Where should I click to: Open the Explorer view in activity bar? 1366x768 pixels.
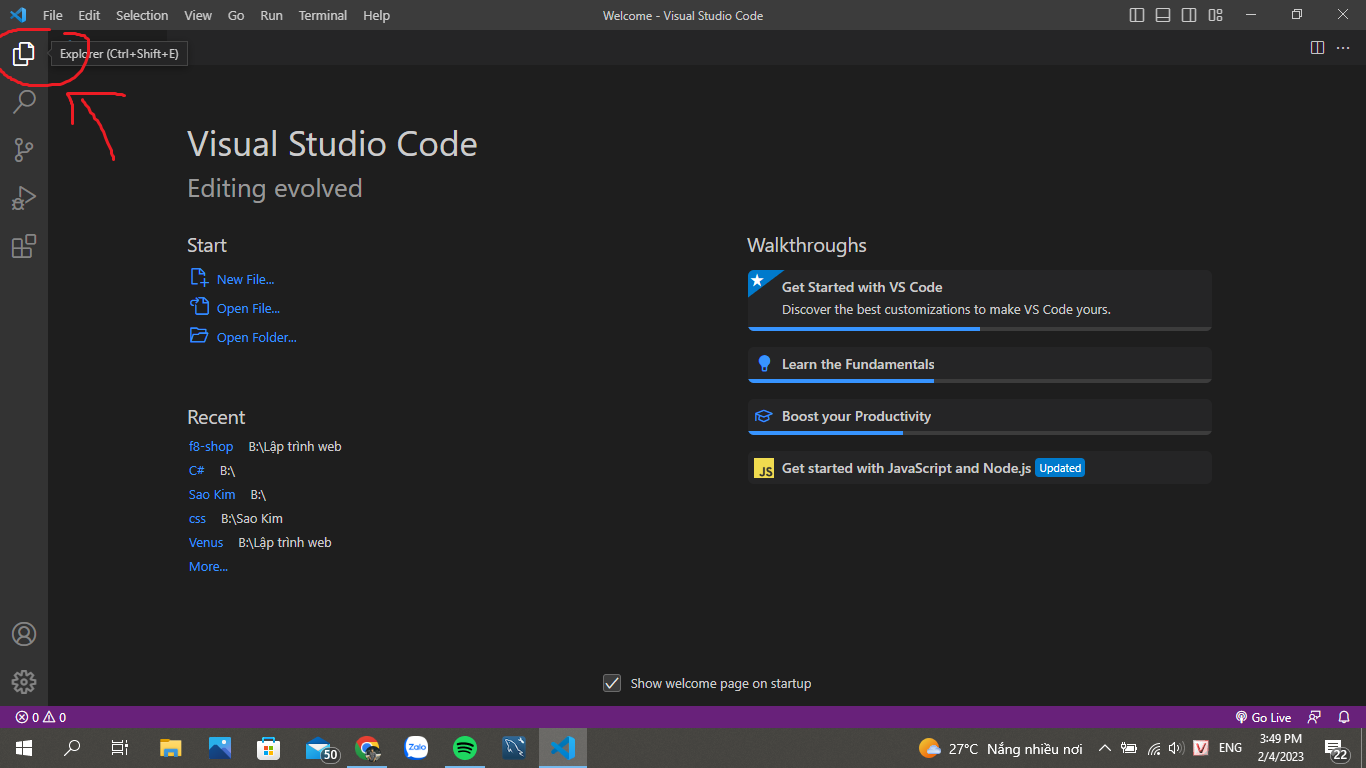(24, 54)
